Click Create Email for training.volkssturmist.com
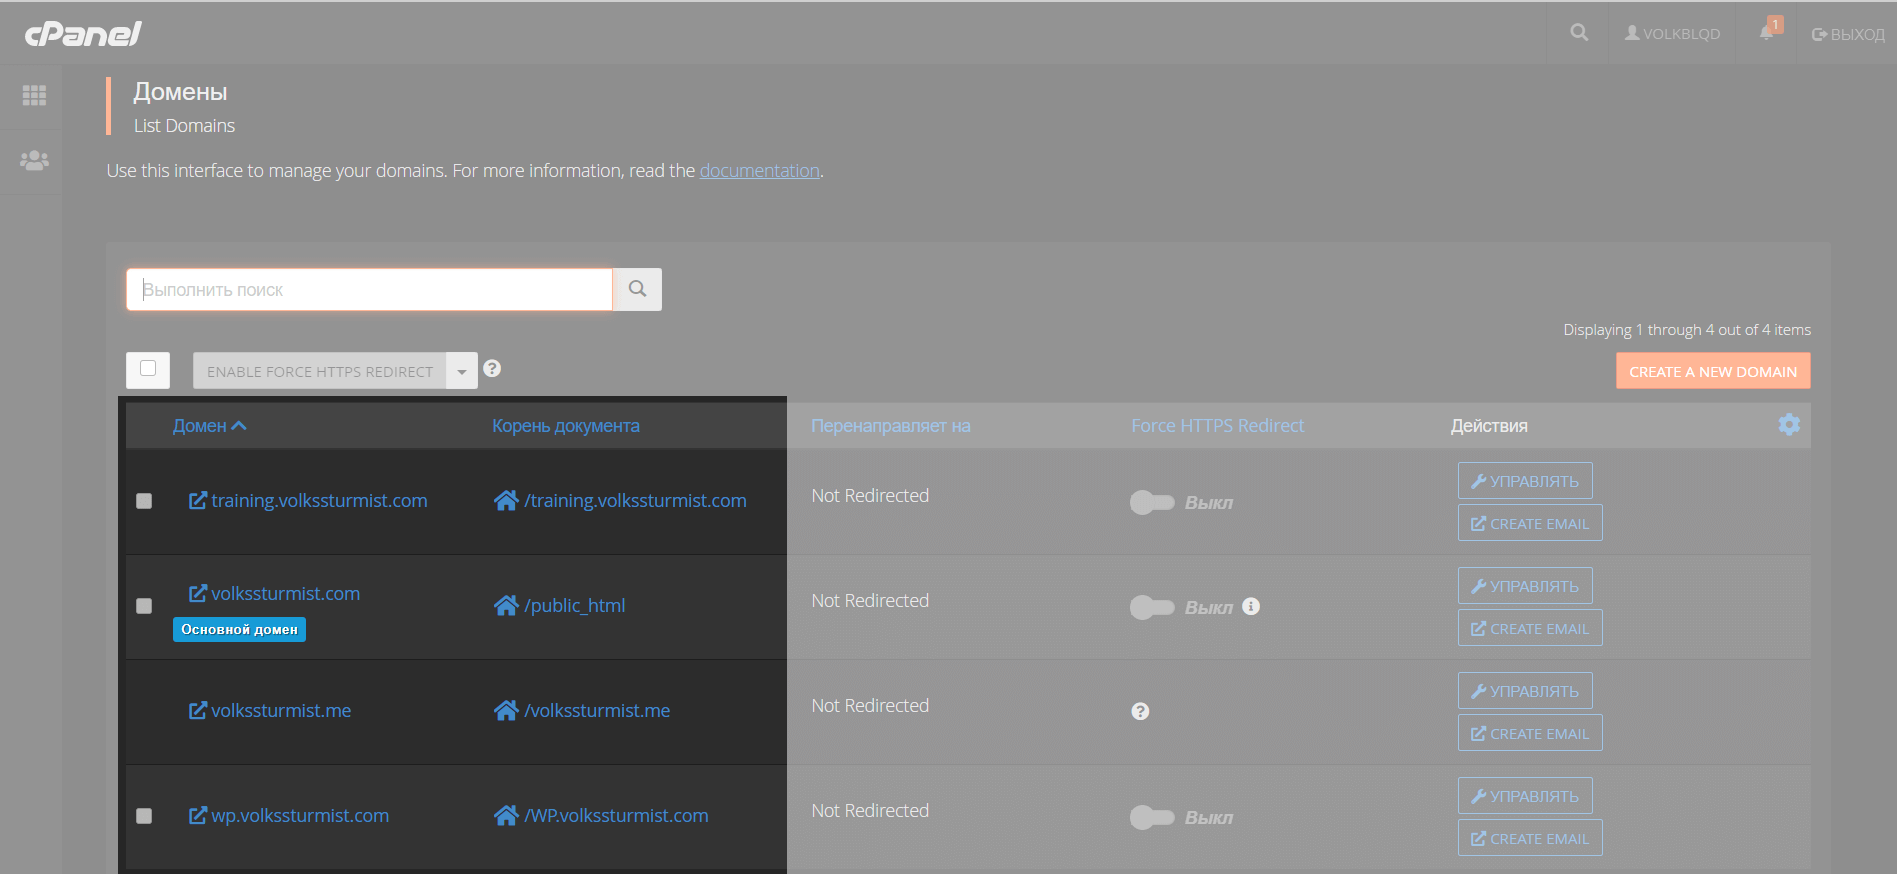The image size is (1897, 874). click(x=1530, y=523)
